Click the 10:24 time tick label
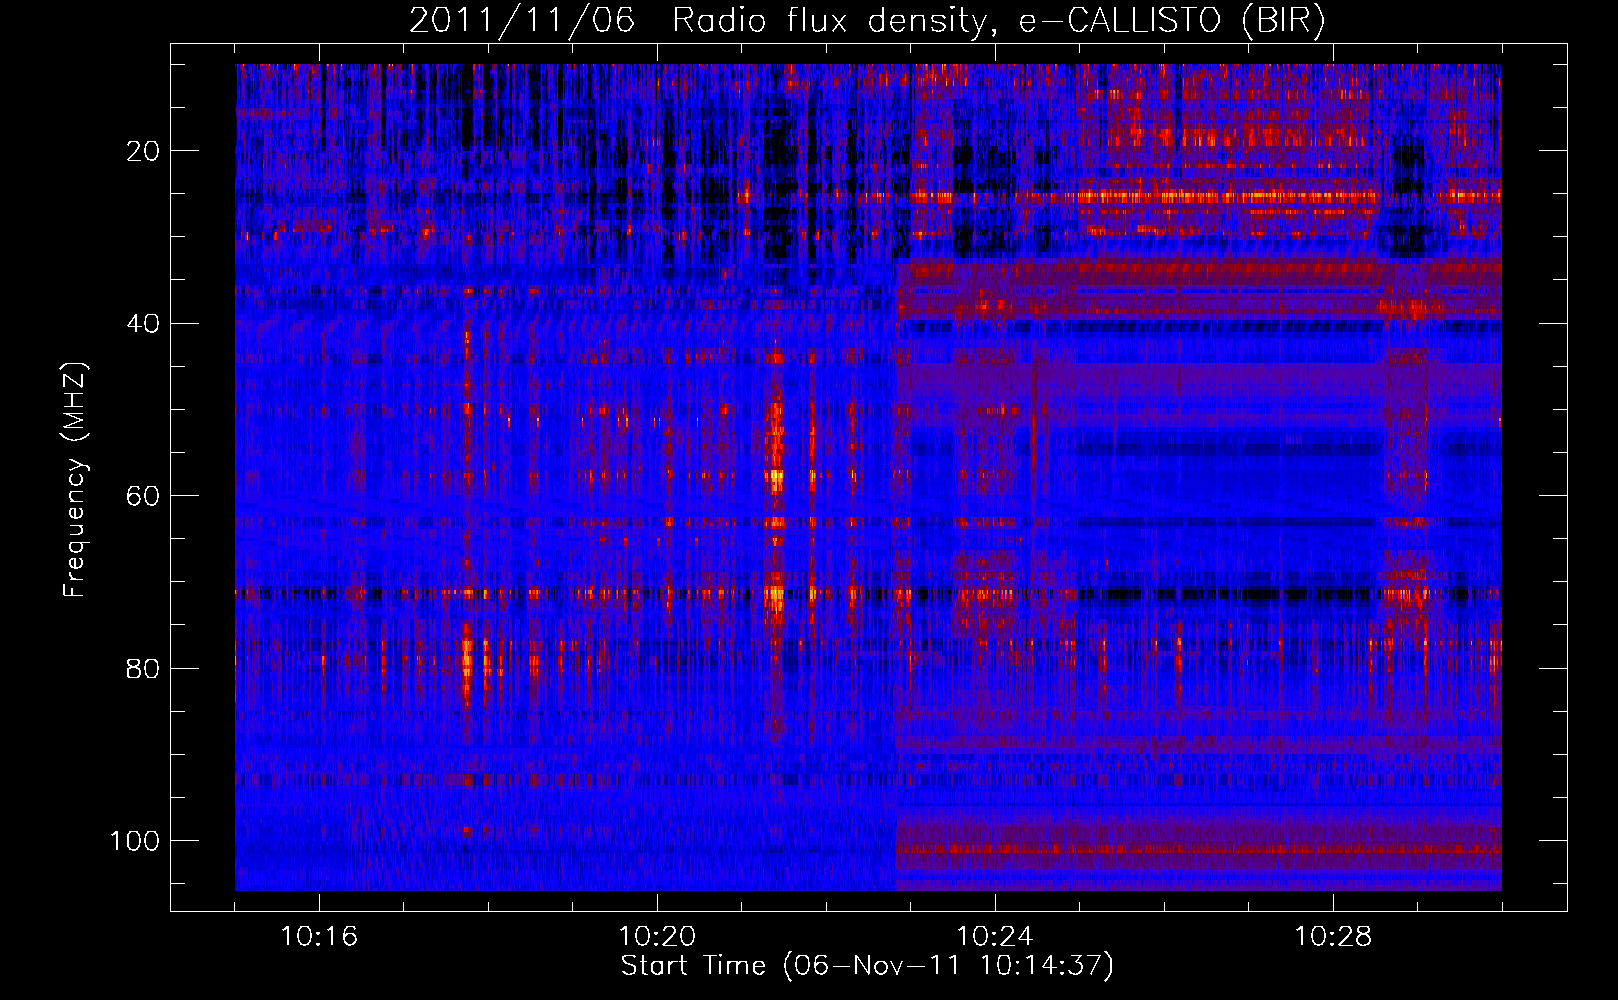 click(995, 937)
